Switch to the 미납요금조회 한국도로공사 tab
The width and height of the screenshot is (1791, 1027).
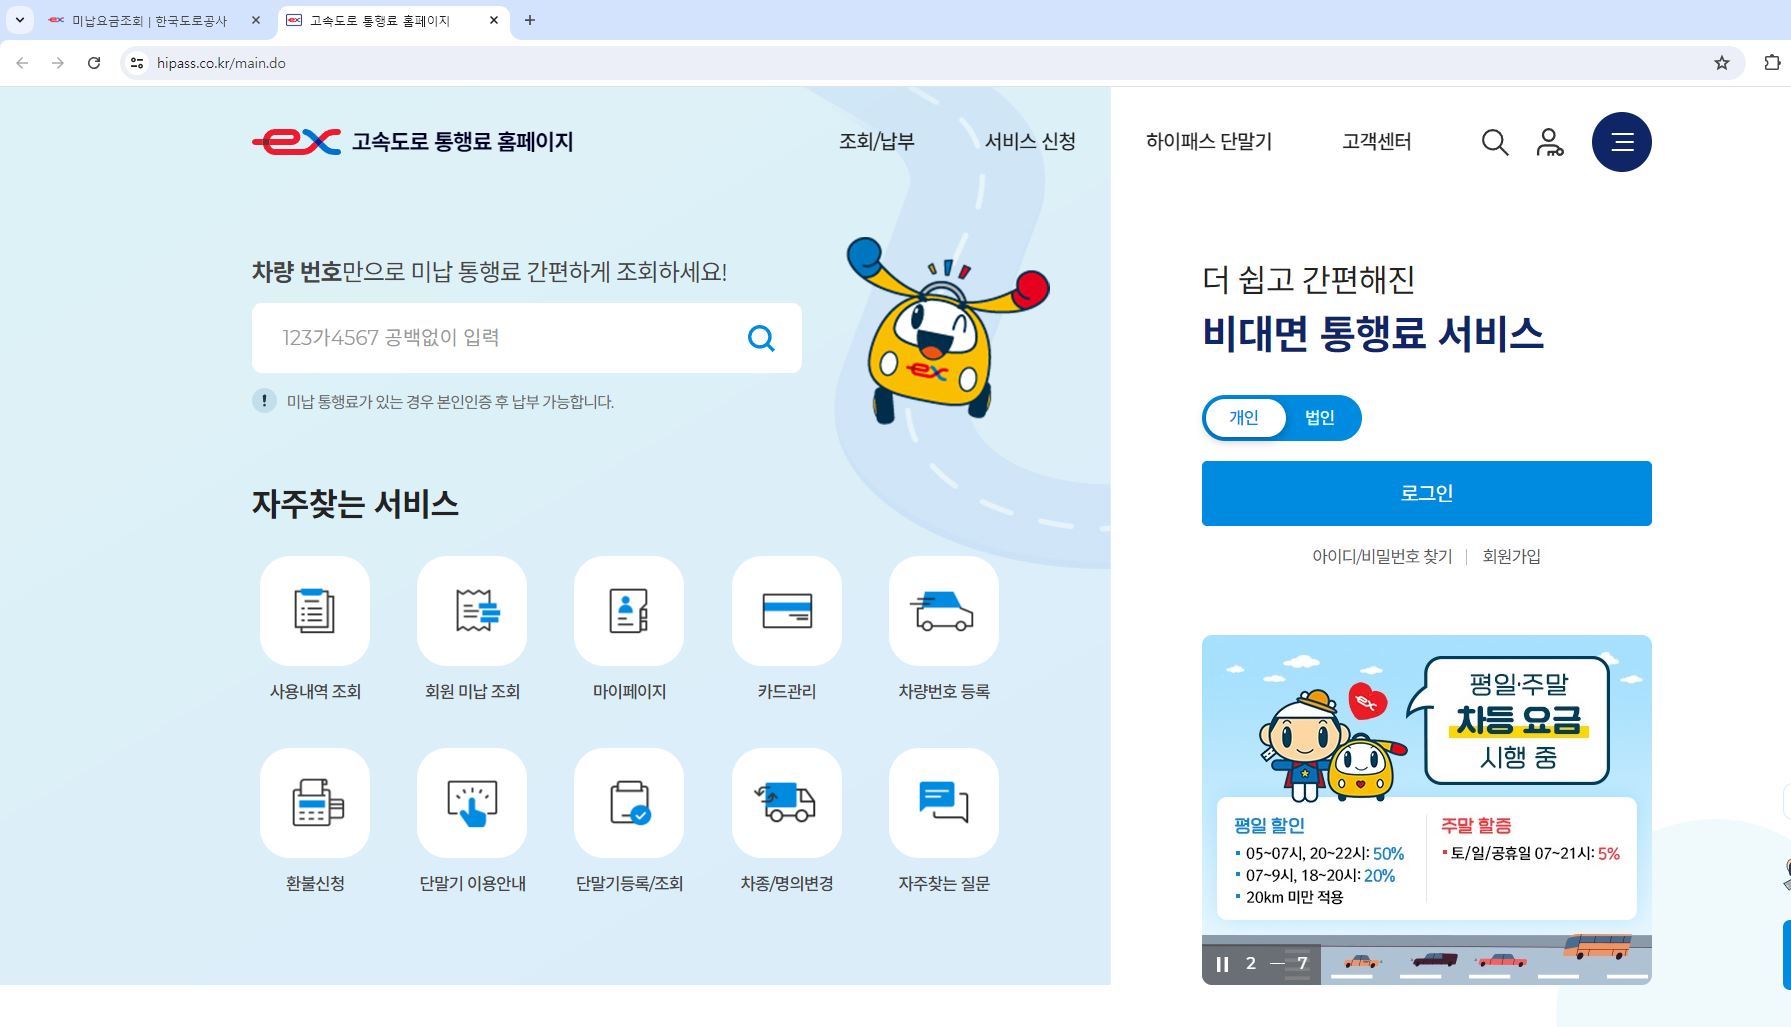(x=150, y=20)
